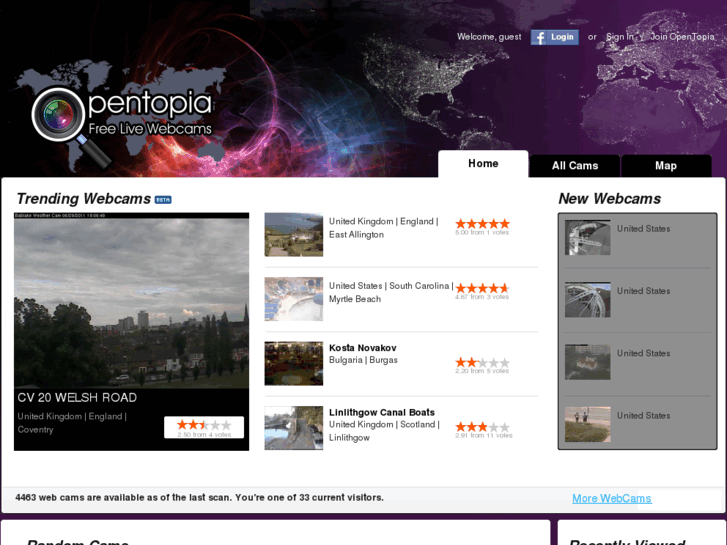Click the Linlithgow Canal Boats star rating

click(482, 427)
